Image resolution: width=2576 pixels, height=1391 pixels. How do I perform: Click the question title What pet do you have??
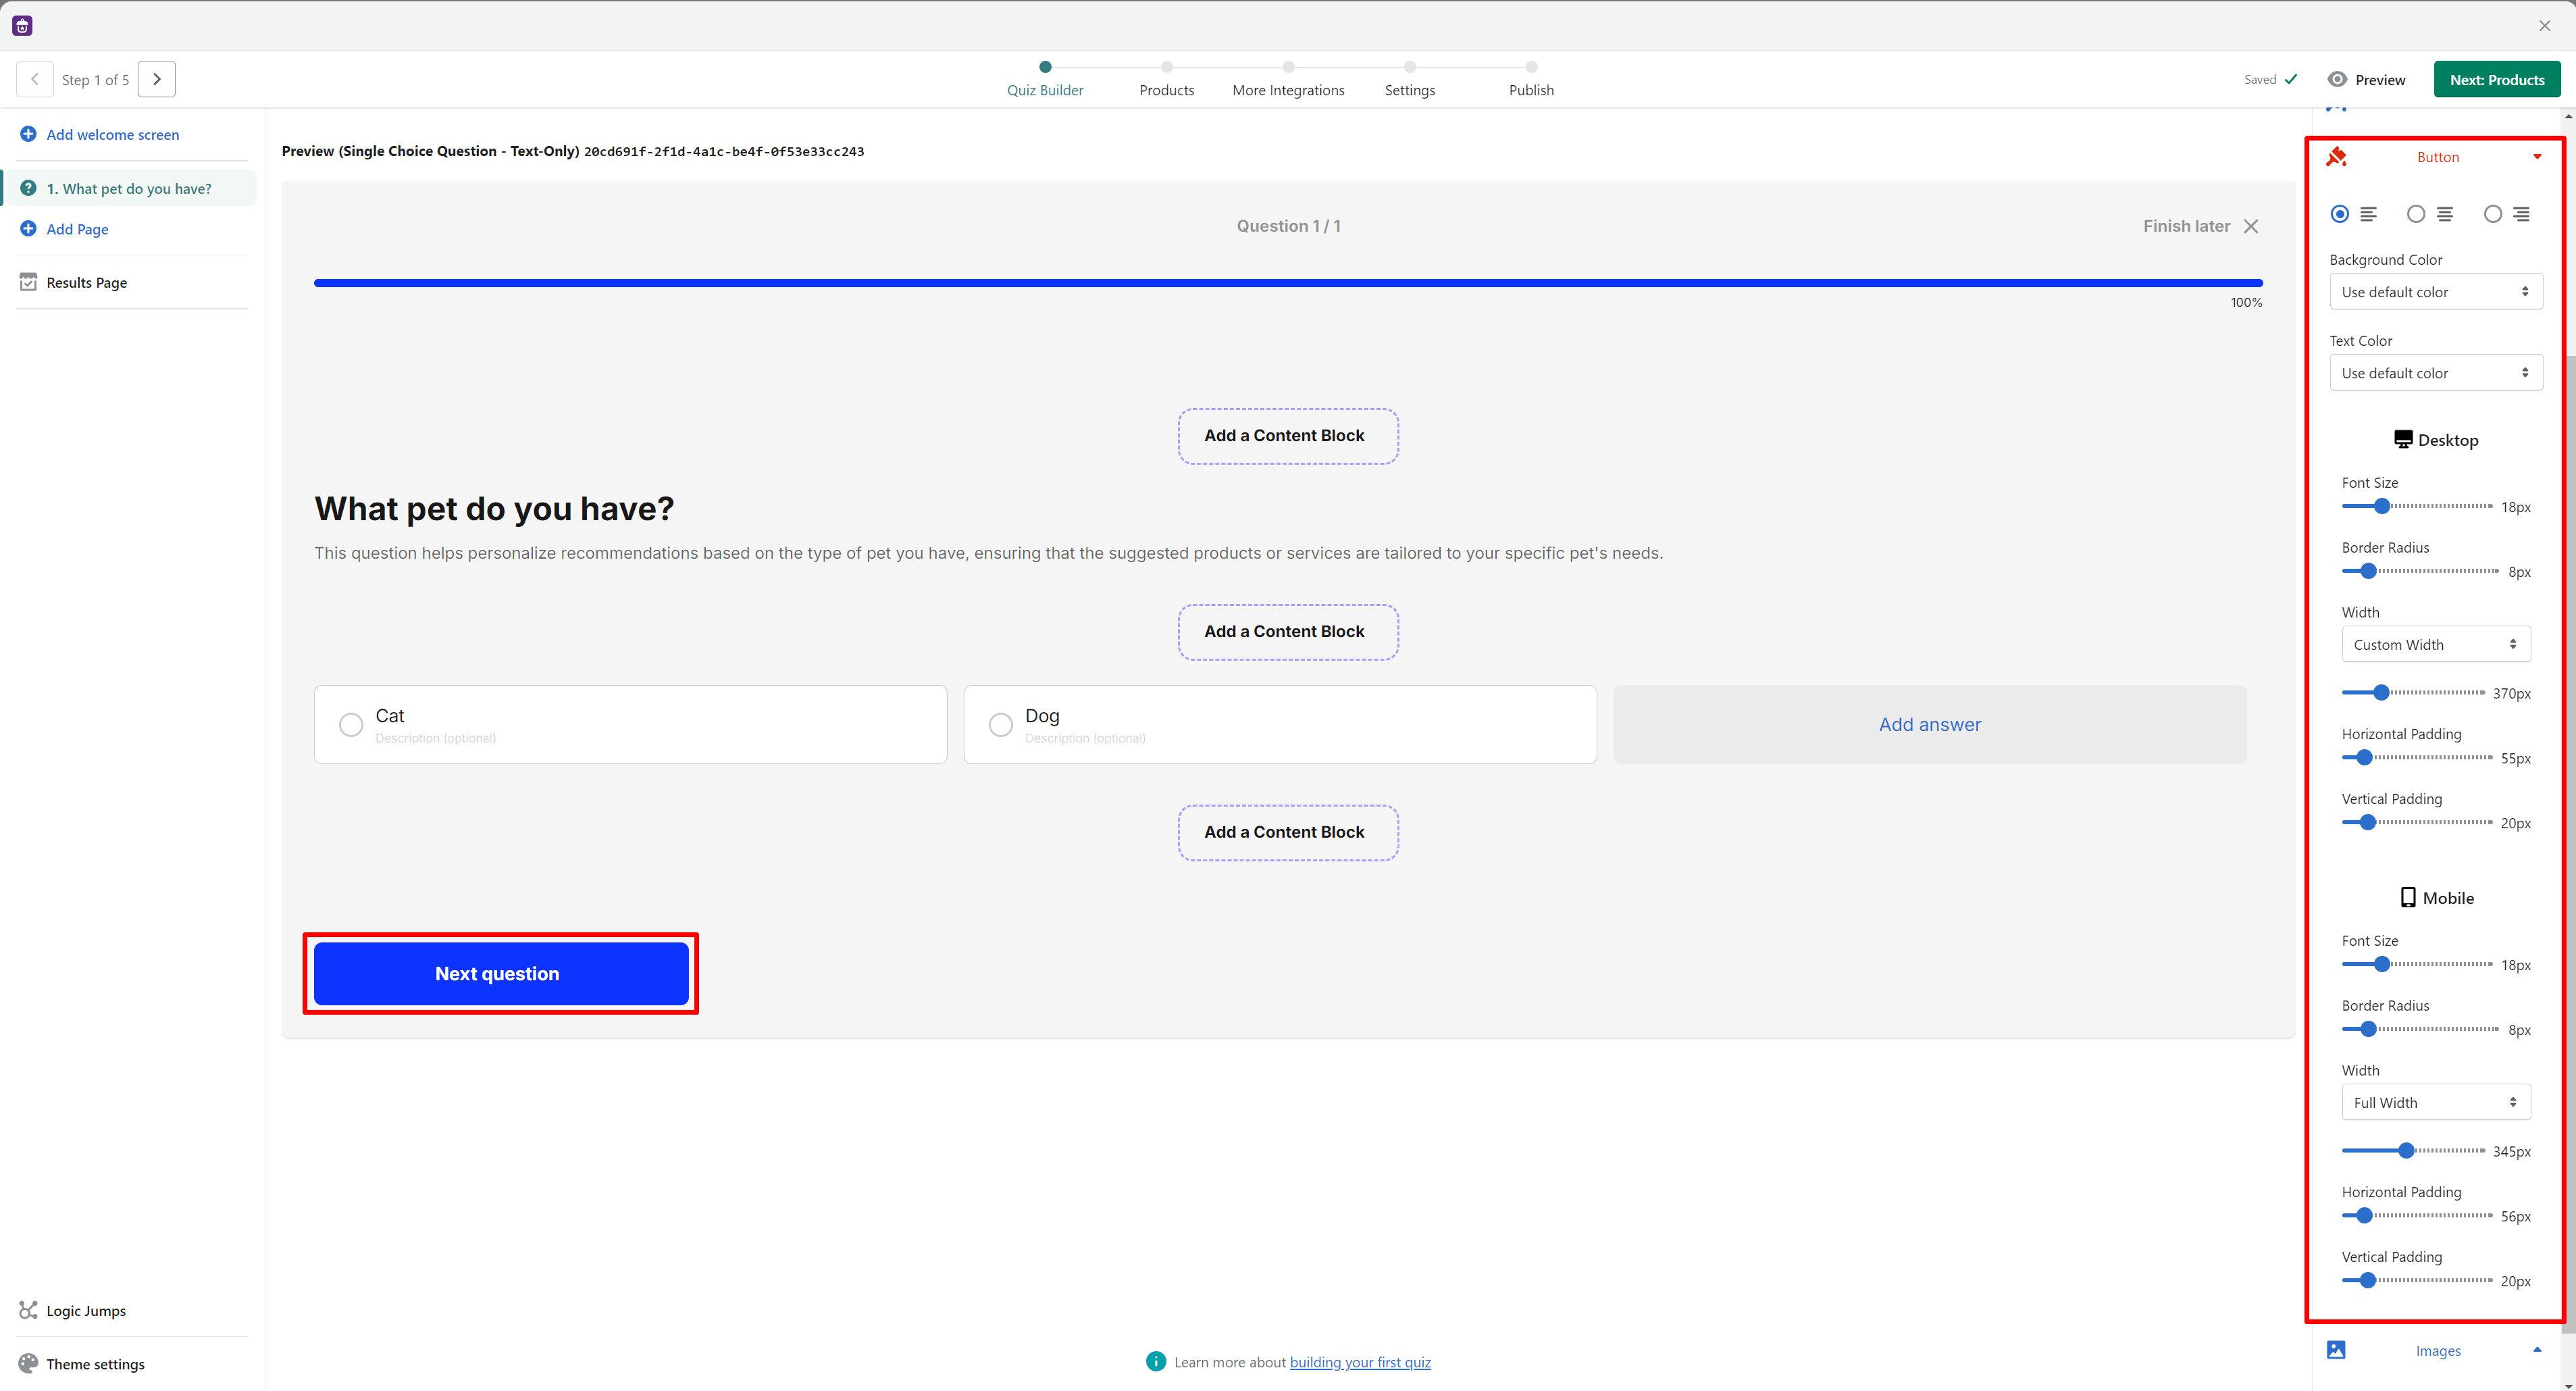pos(494,508)
